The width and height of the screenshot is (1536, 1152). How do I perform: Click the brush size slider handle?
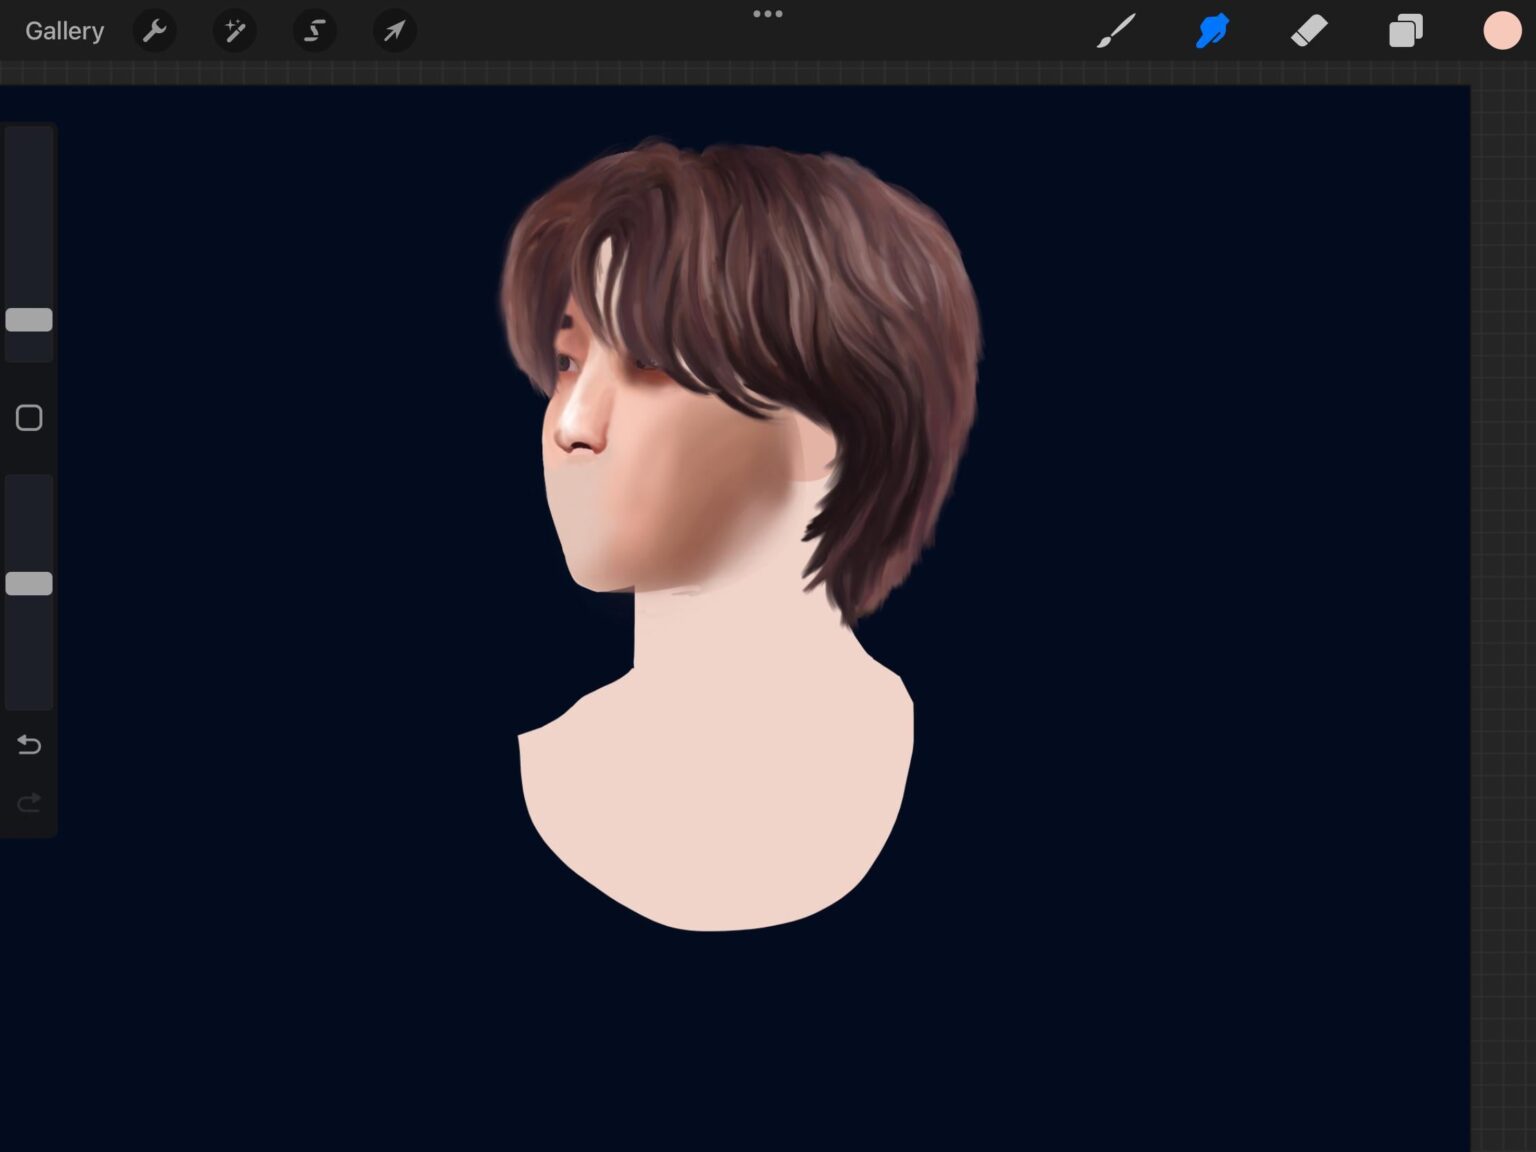29,320
